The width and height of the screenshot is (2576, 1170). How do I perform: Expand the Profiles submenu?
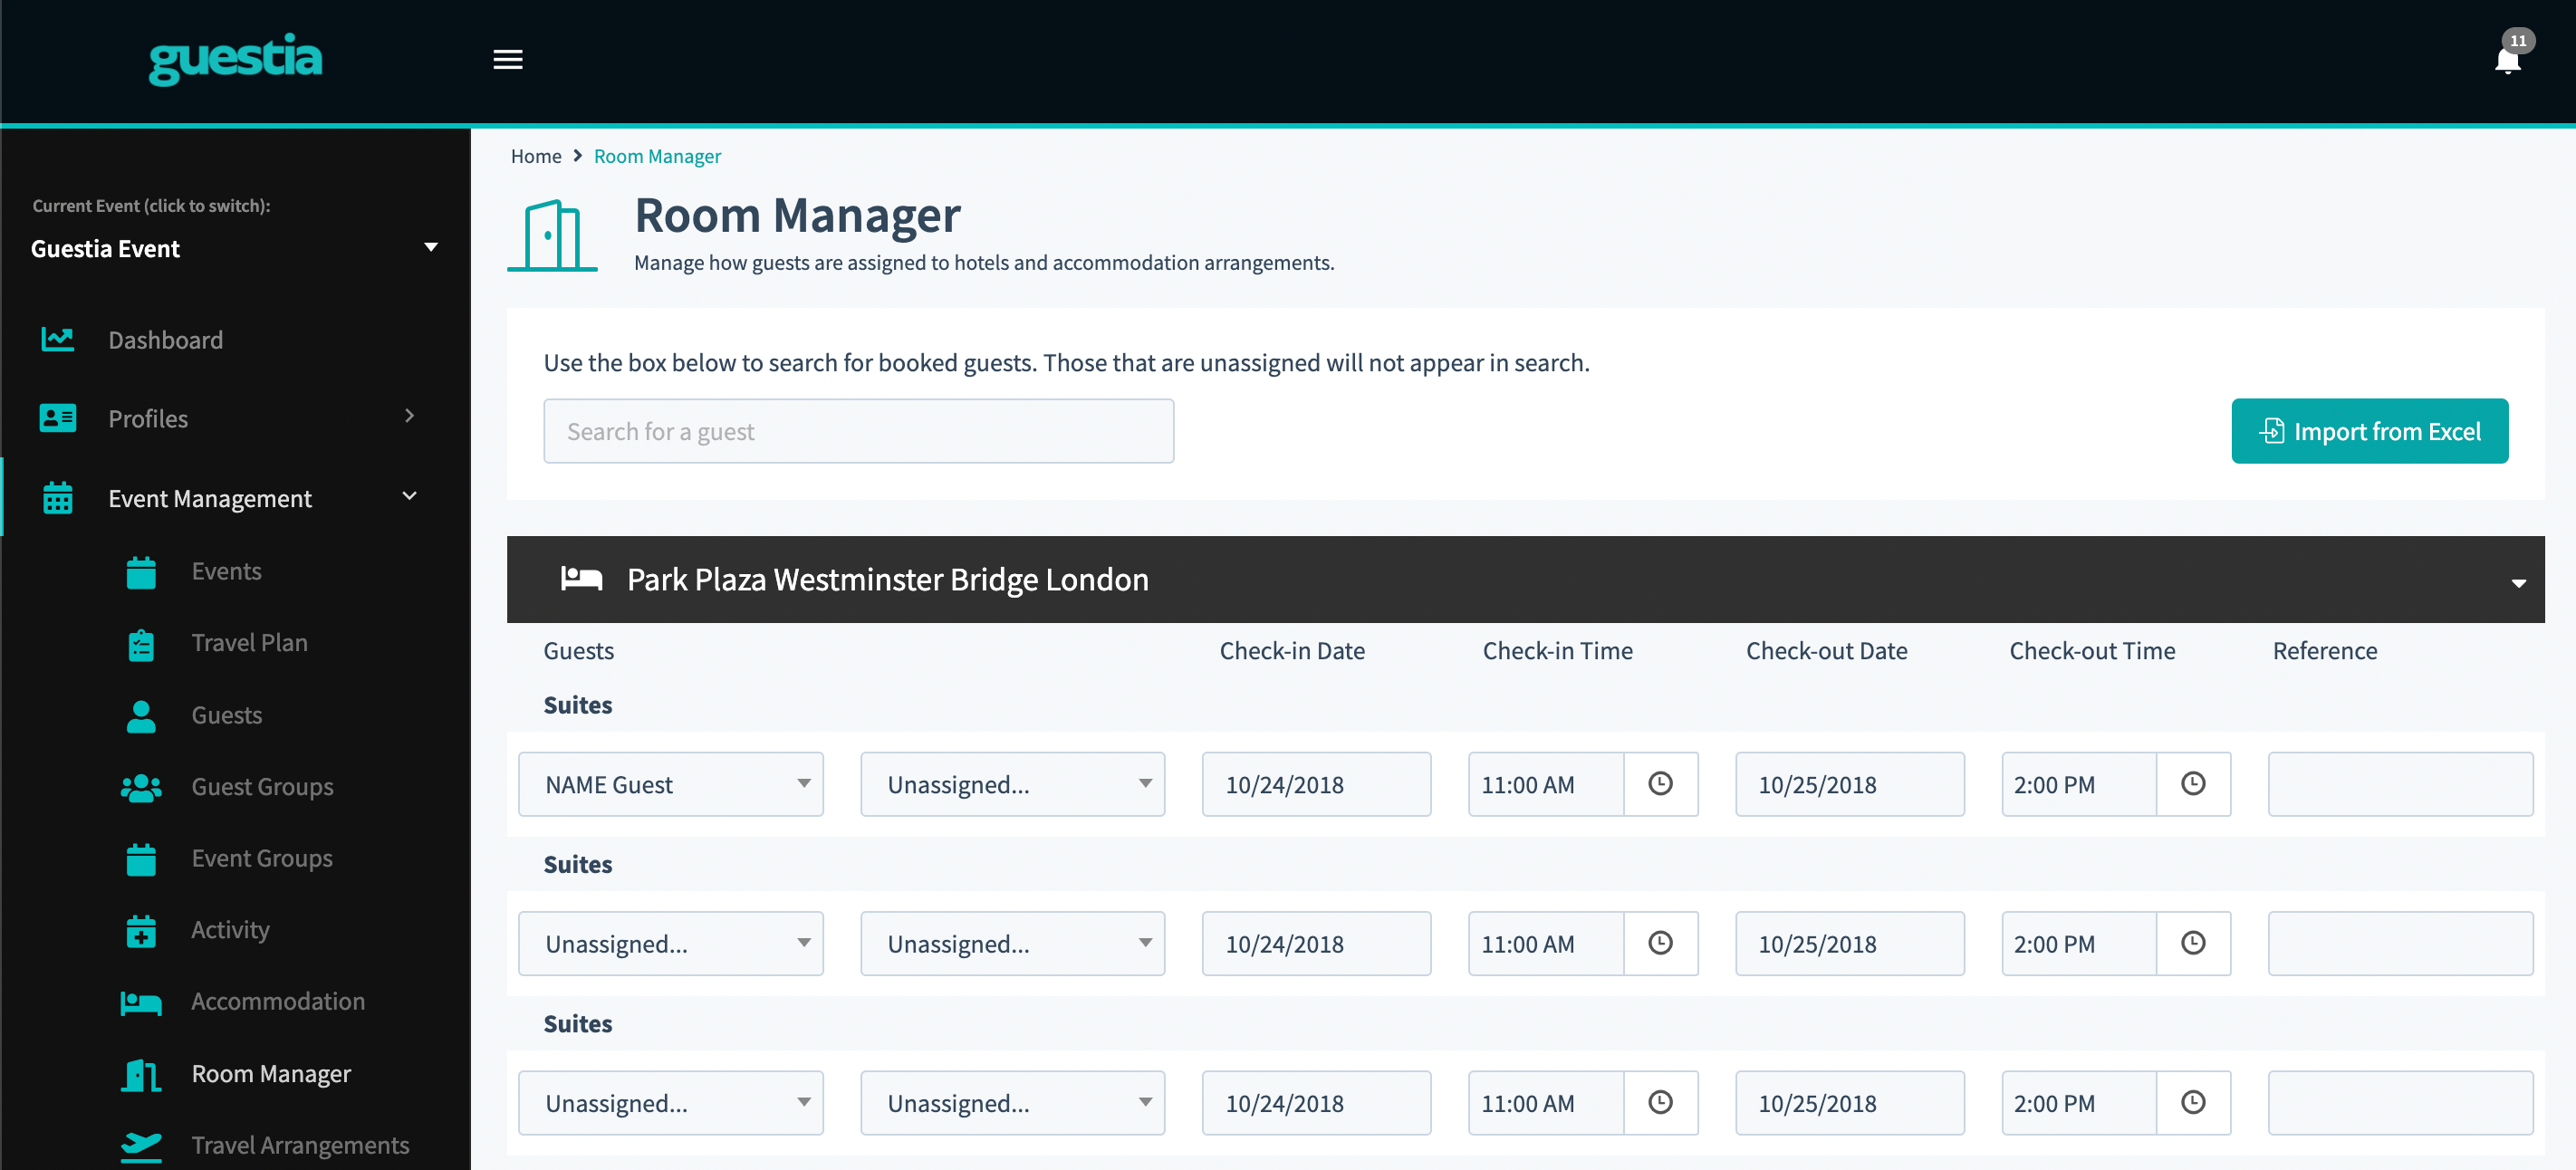[x=409, y=417]
